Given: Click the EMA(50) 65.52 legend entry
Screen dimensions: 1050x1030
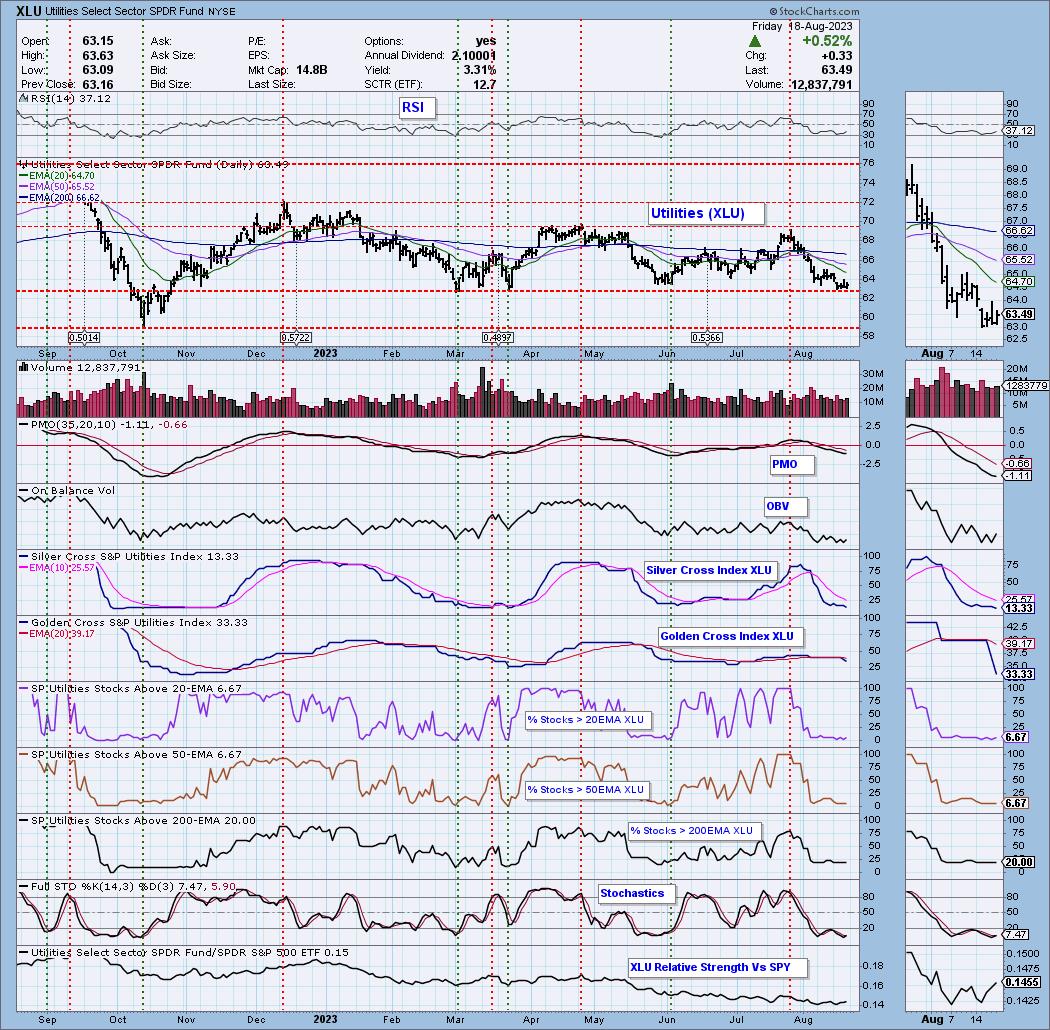Looking at the screenshot, I should click(x=57, y=187).
